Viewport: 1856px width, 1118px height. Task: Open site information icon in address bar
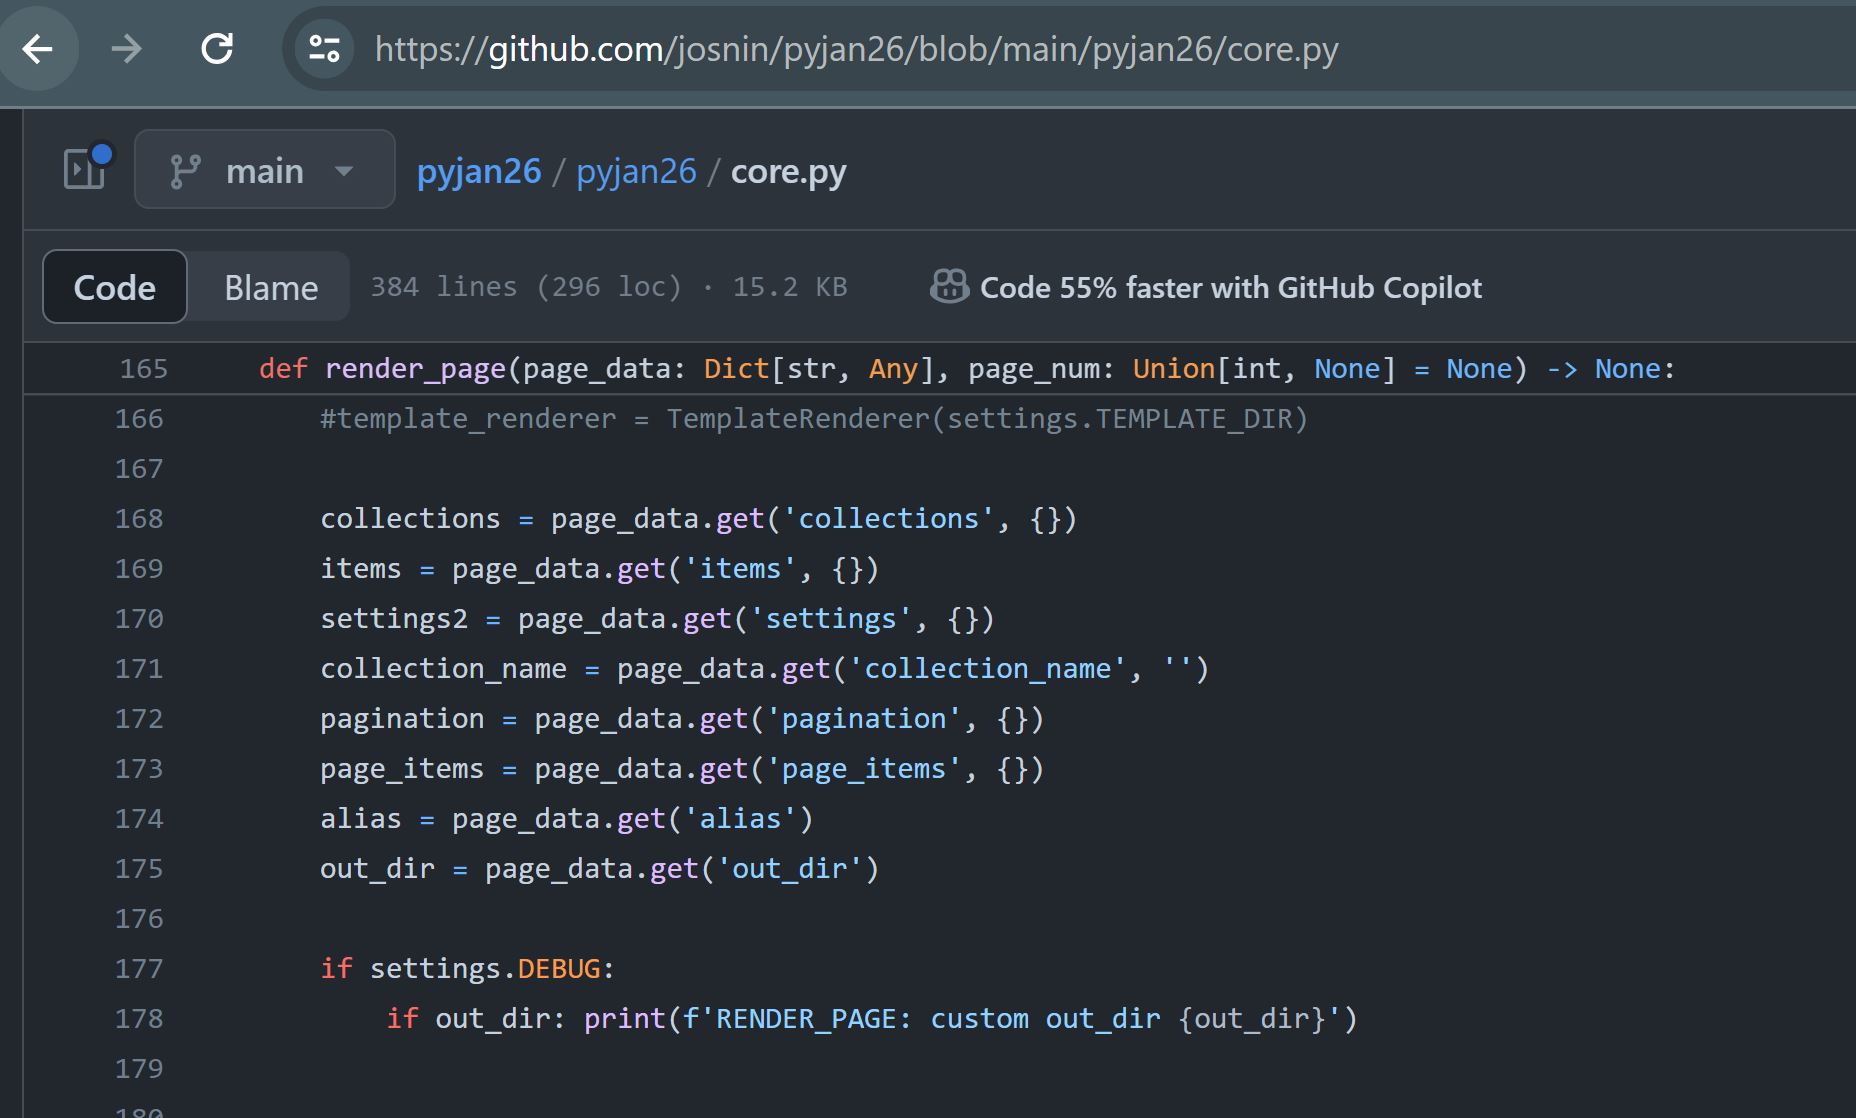pos(324,48)
